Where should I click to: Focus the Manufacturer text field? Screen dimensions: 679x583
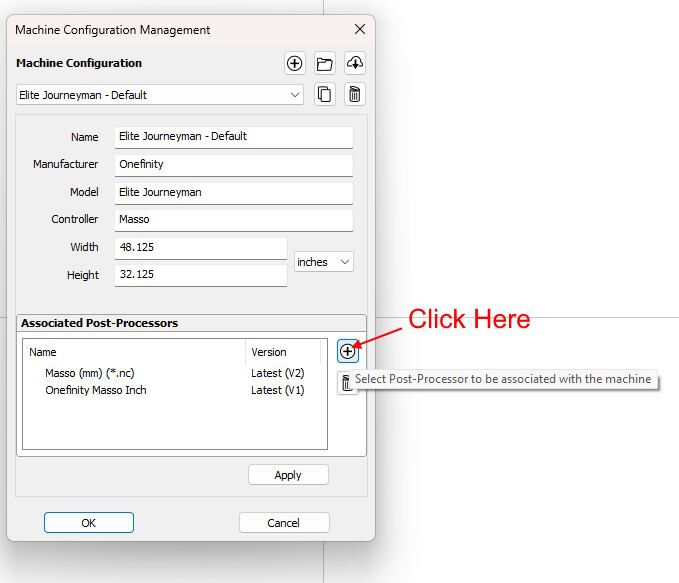click(233, 165)
